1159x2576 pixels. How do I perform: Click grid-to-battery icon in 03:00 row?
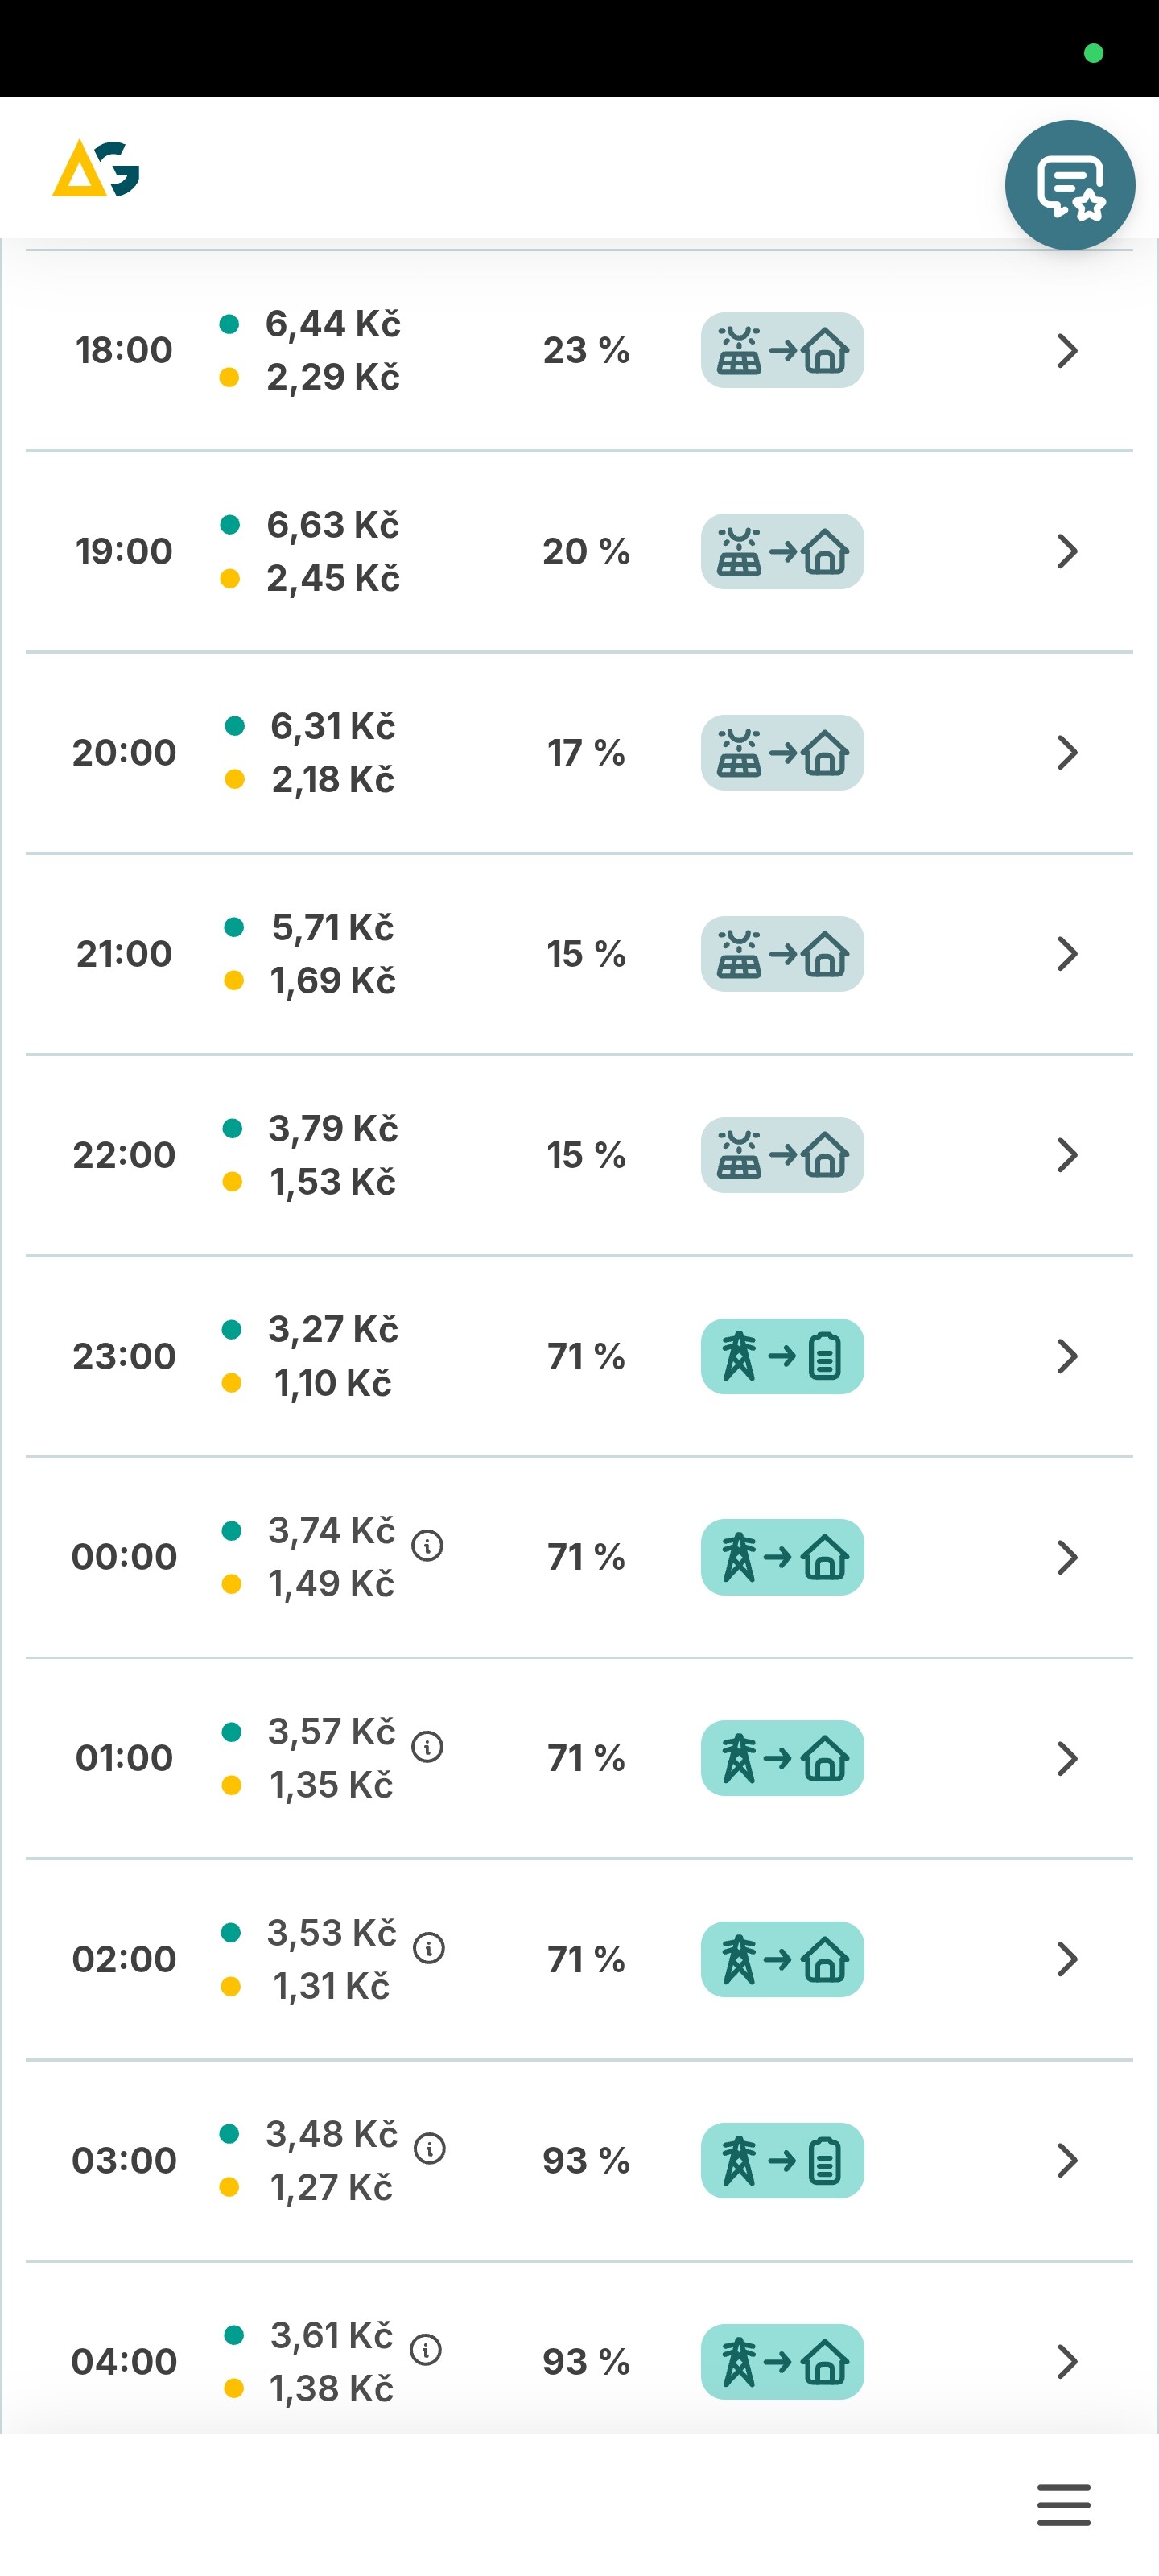782,2160
